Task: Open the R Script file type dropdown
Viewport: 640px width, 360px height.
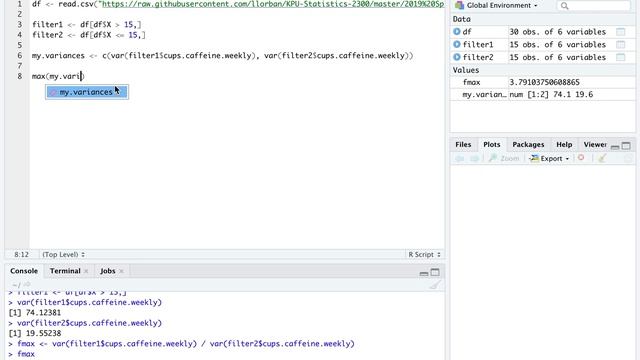Action: [424, 254]
